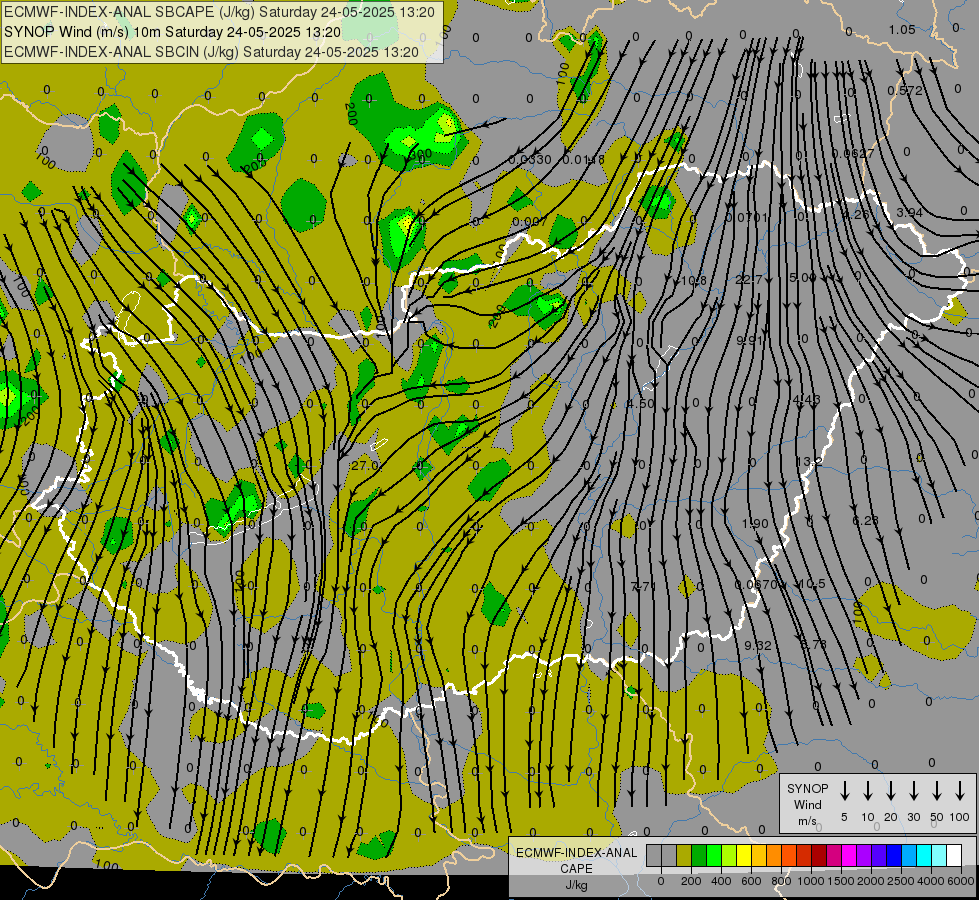Click the 'ECMWF-INDEX-ANAL CAPE J/kg' legend title
Image resolution: width=979 pixels, height=900 pixels.
pyautogui.click(x=576, y=868)
